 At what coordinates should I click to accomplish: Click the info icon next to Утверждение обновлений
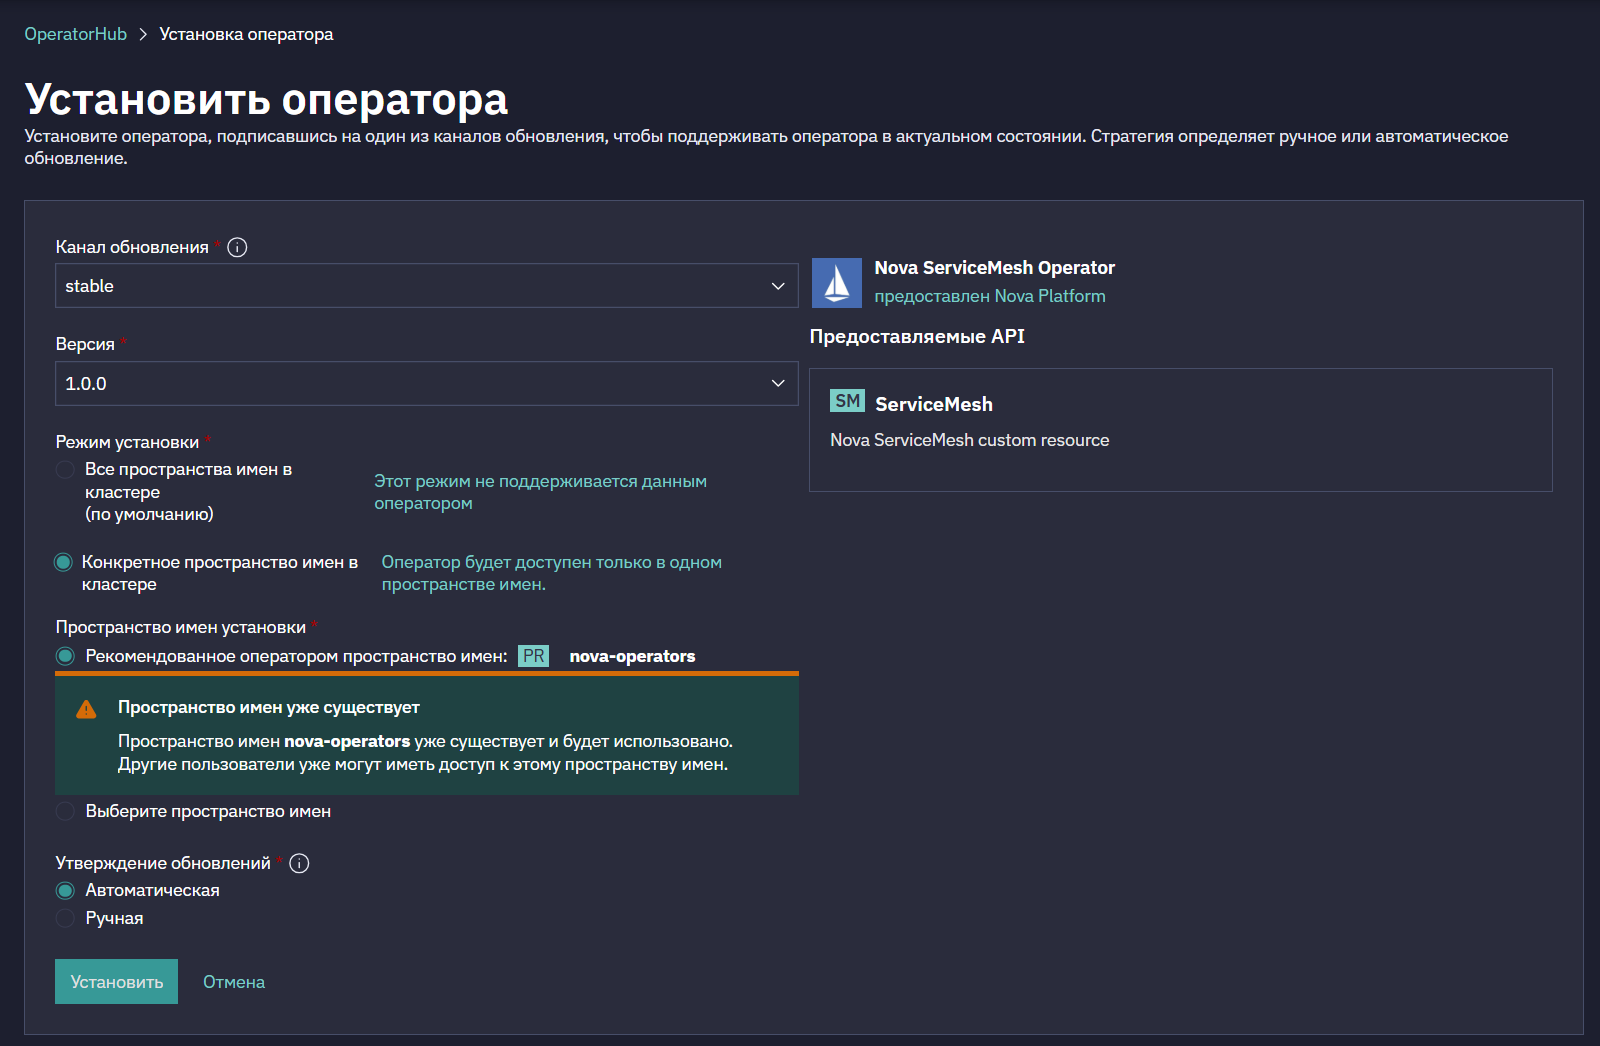(299, 863)
